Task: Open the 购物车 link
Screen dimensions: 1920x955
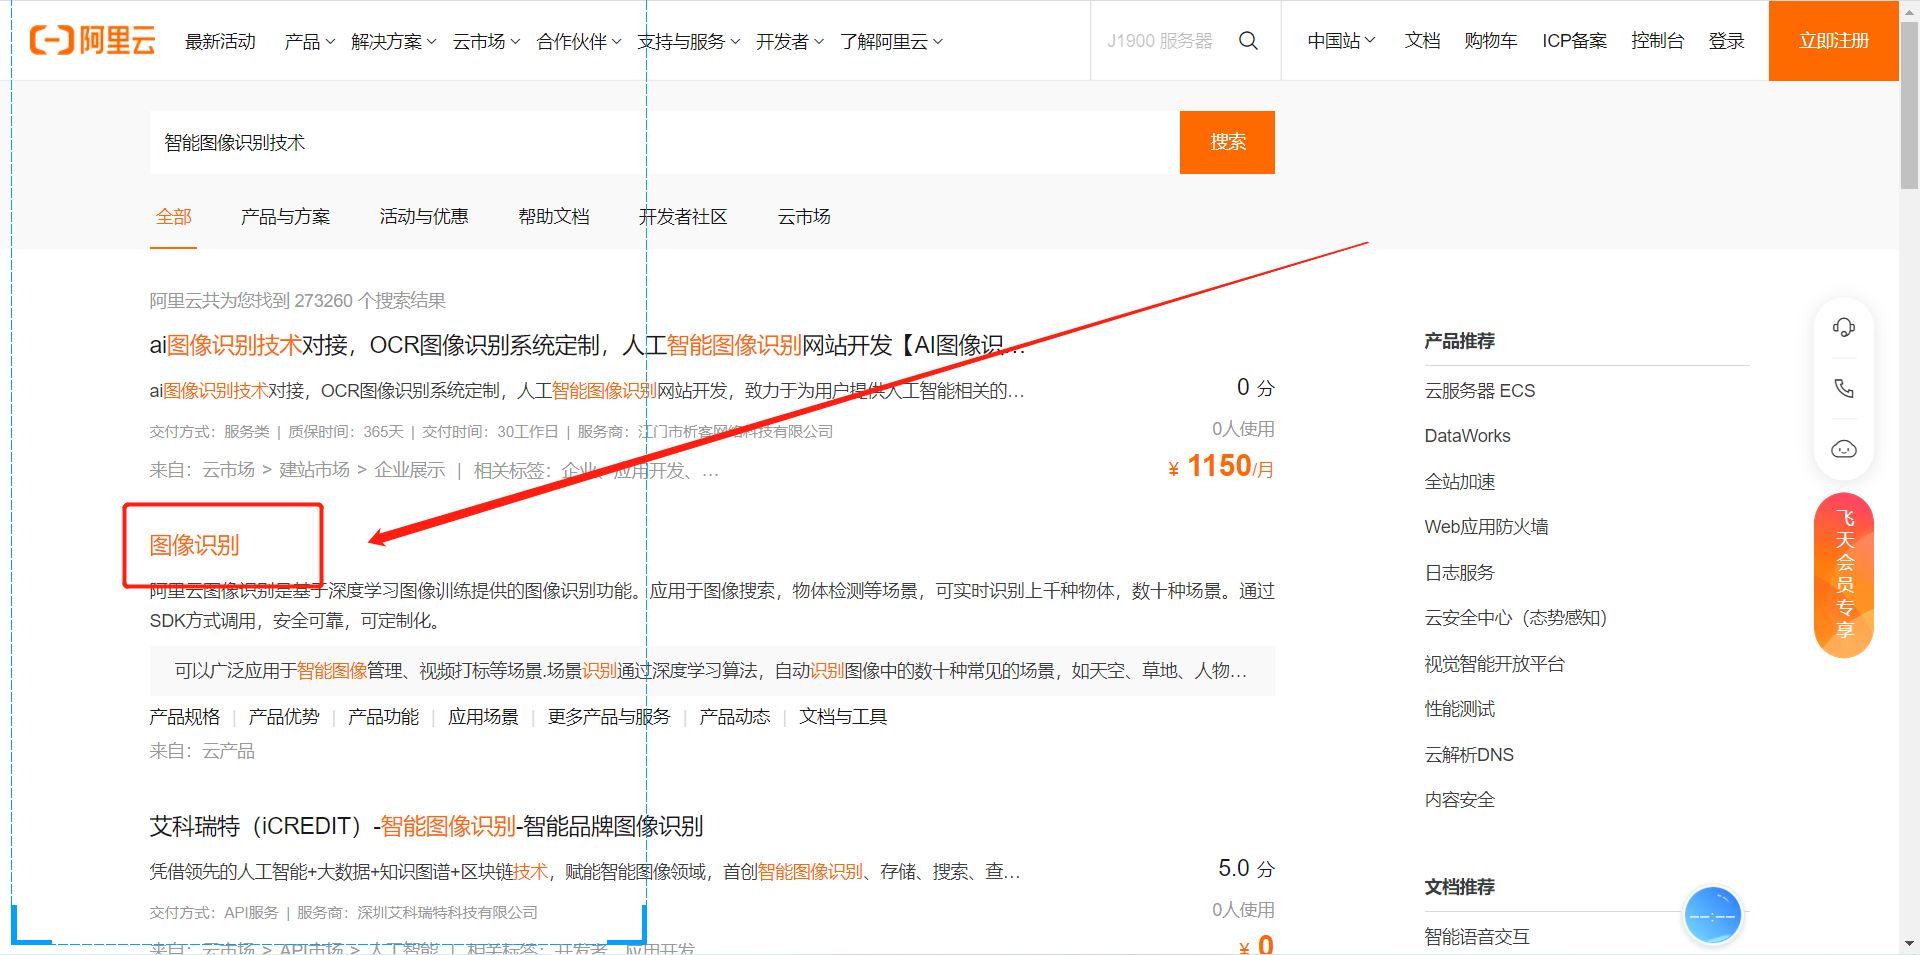Action: [x=1490, y=41]
